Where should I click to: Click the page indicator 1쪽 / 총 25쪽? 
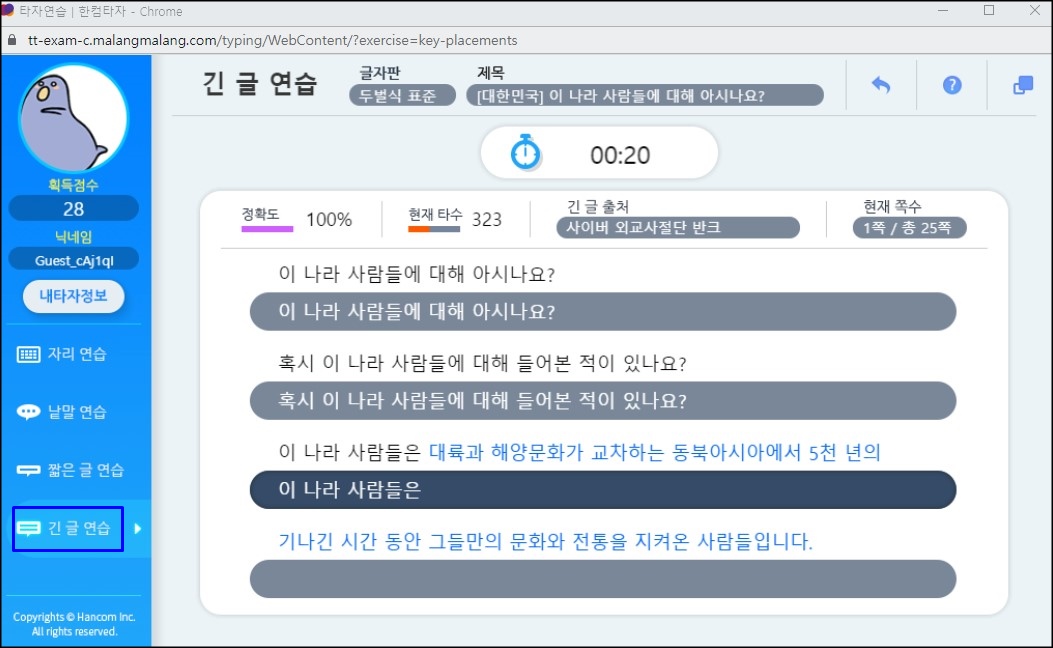(909, 228)
